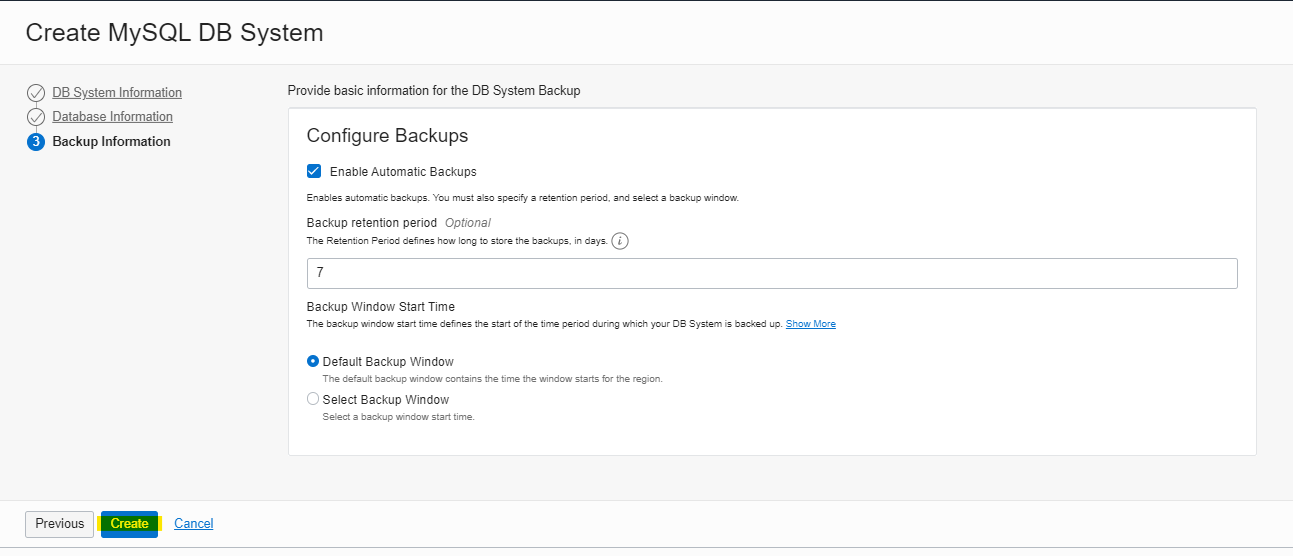Open the Database Information step link
The image size is (1293, 556).
[x=112, y=117]
